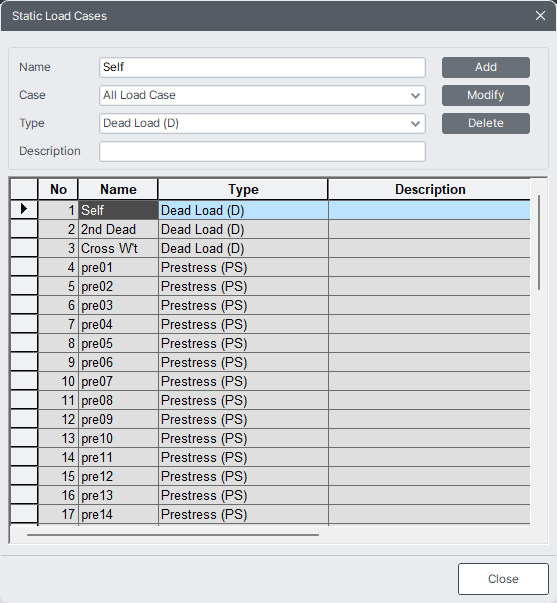Click the Modify button
The width and height of the screenshot is (557, 603).
[x=485, y=95]
